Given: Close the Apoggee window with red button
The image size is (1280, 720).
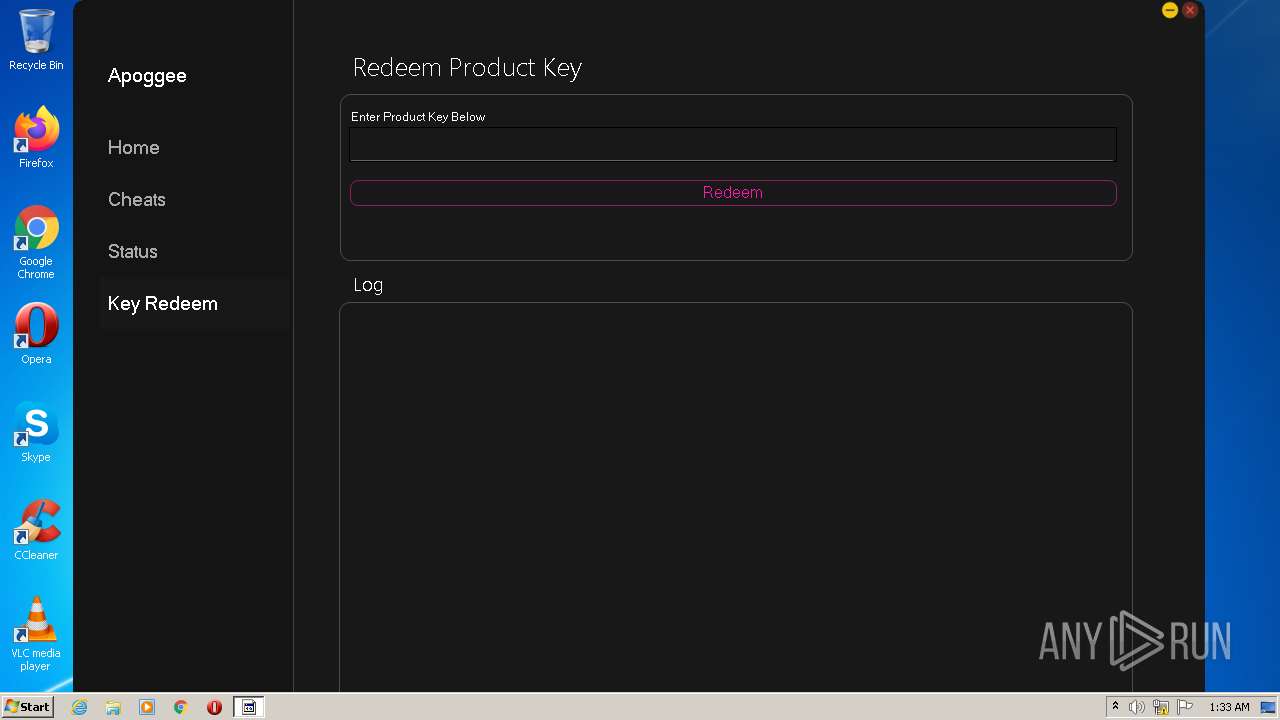Looking at the screenshot, I should coord(1190,10).
